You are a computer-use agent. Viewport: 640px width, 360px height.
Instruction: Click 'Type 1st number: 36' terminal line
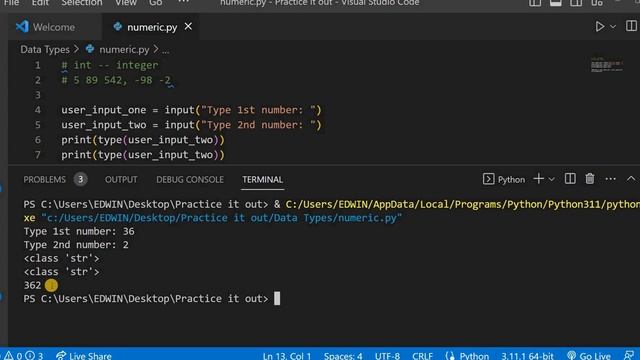click(79, 231)
